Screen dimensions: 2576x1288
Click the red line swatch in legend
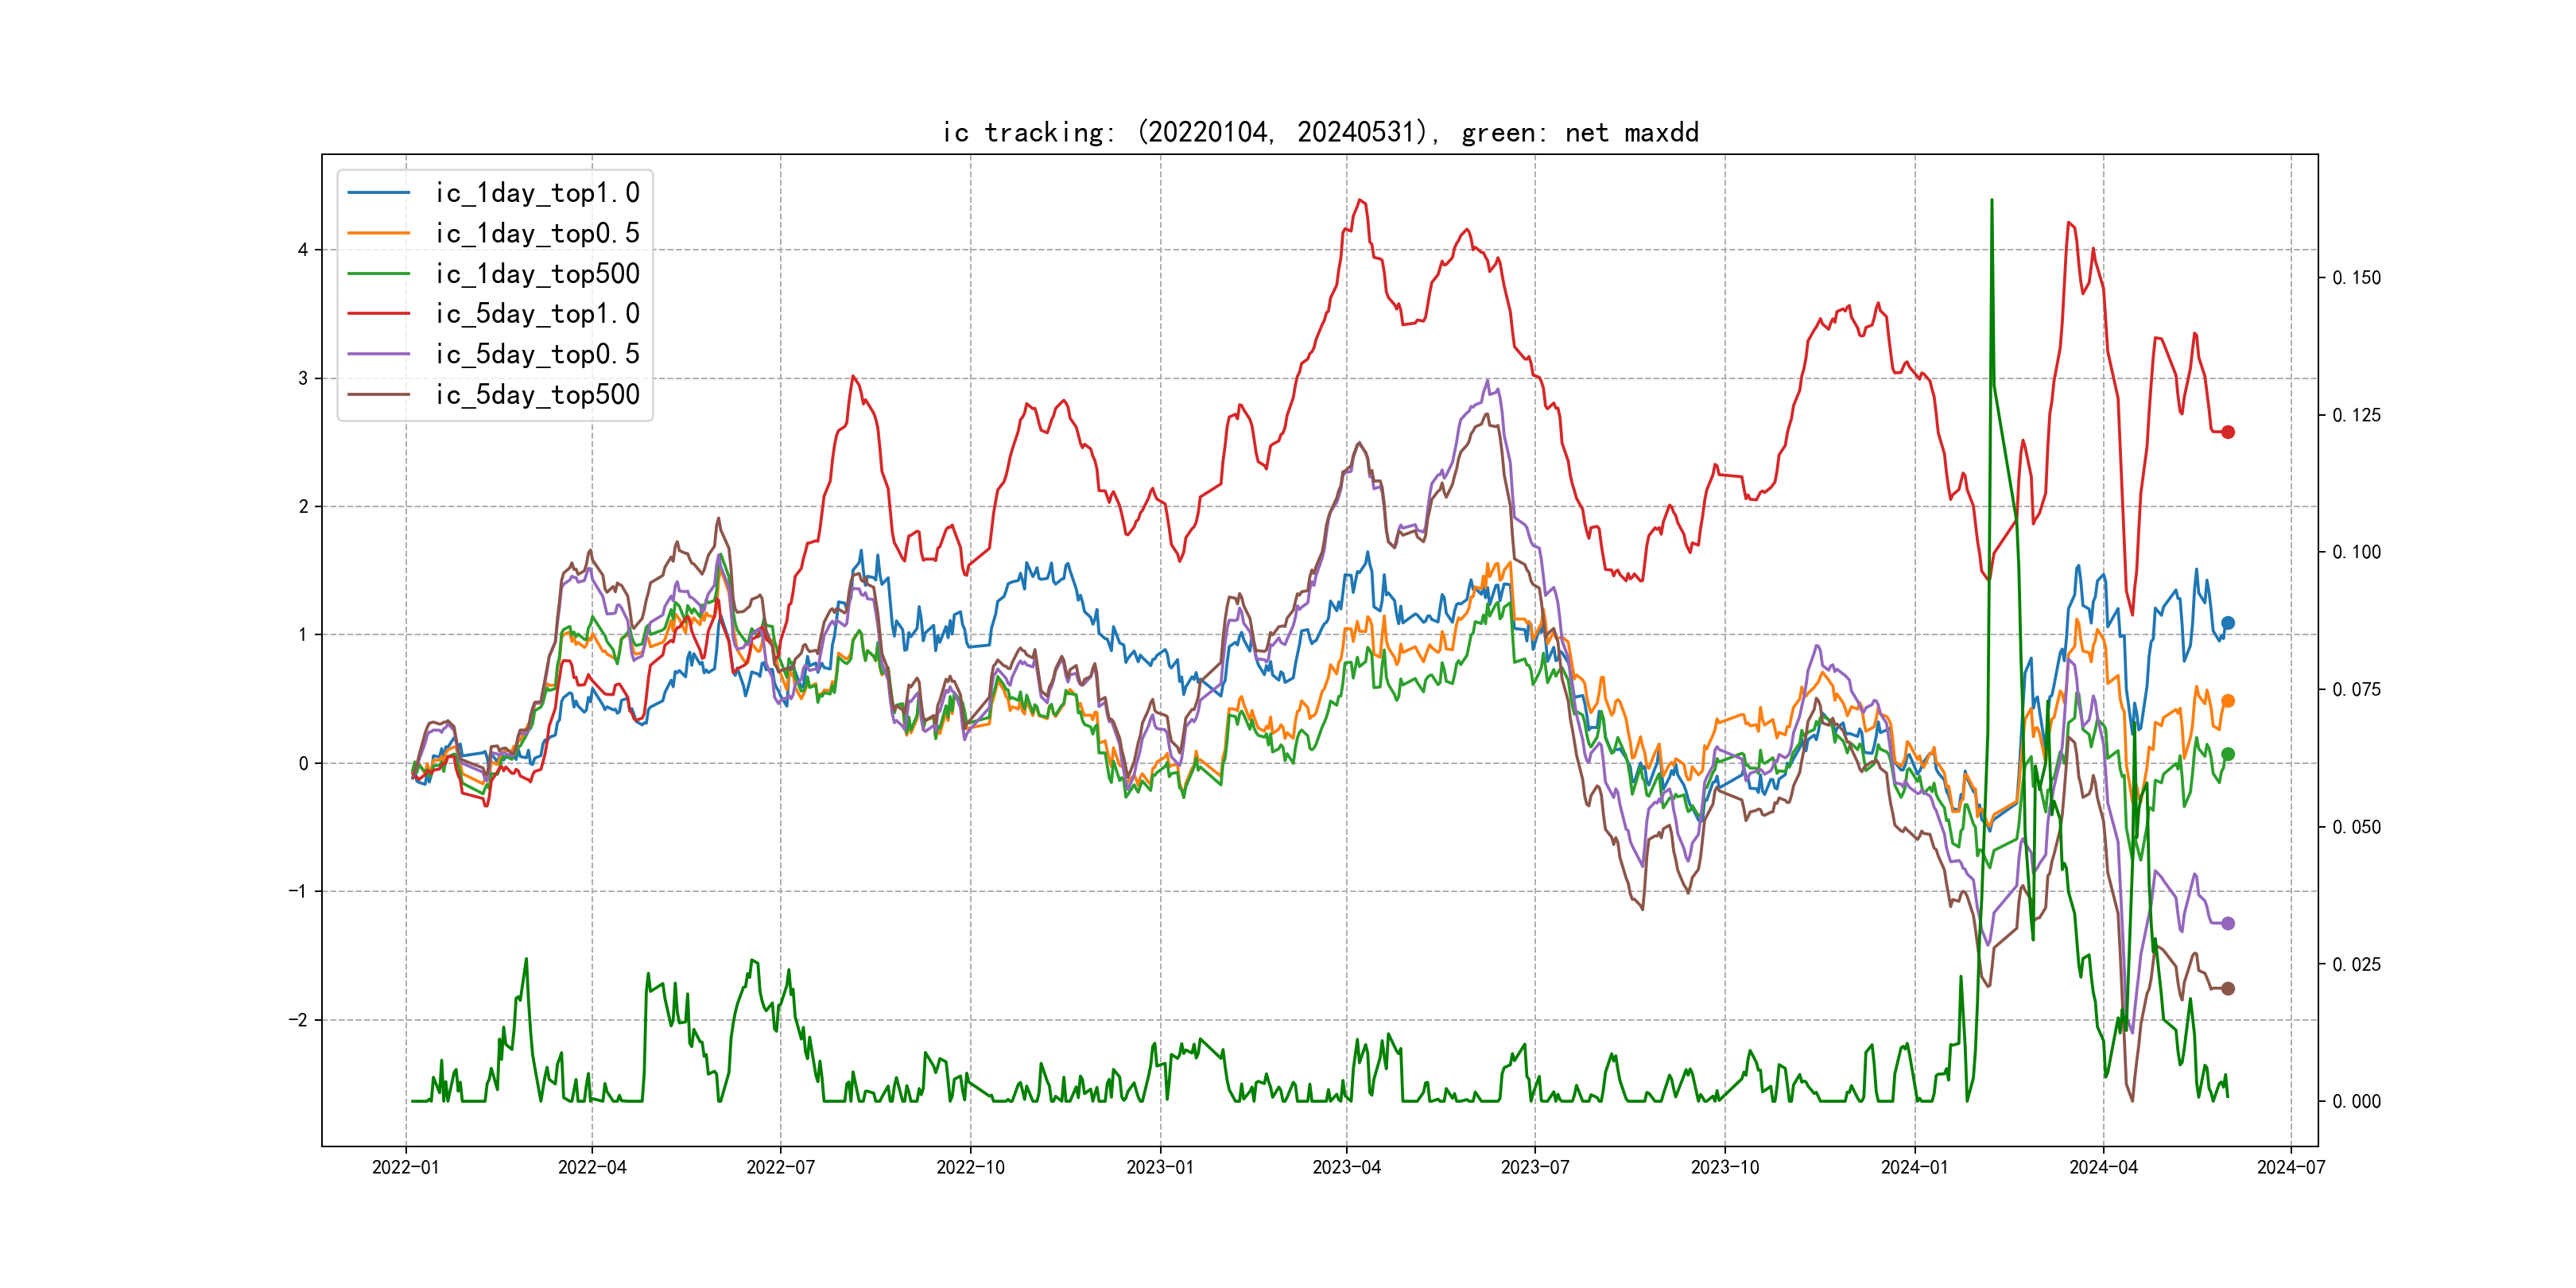point(378,314)
